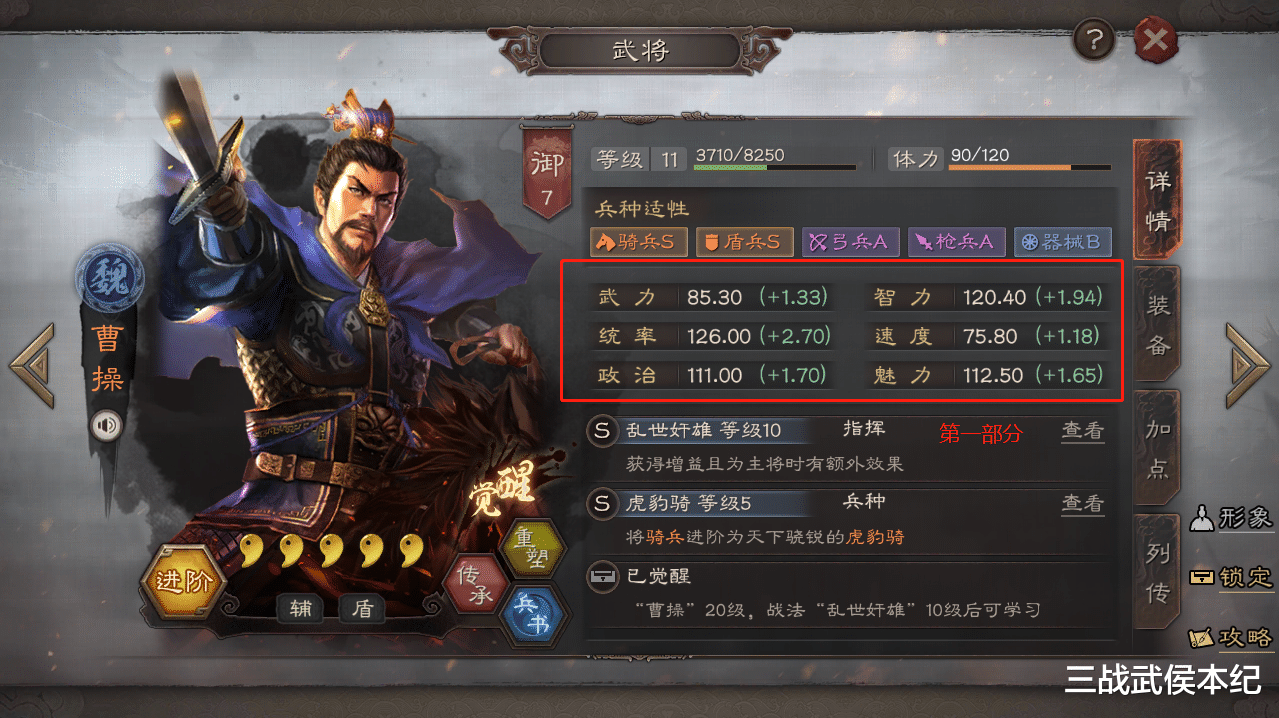
Task: Mute the hero voice speaker icon
Action: click(106, 426)
